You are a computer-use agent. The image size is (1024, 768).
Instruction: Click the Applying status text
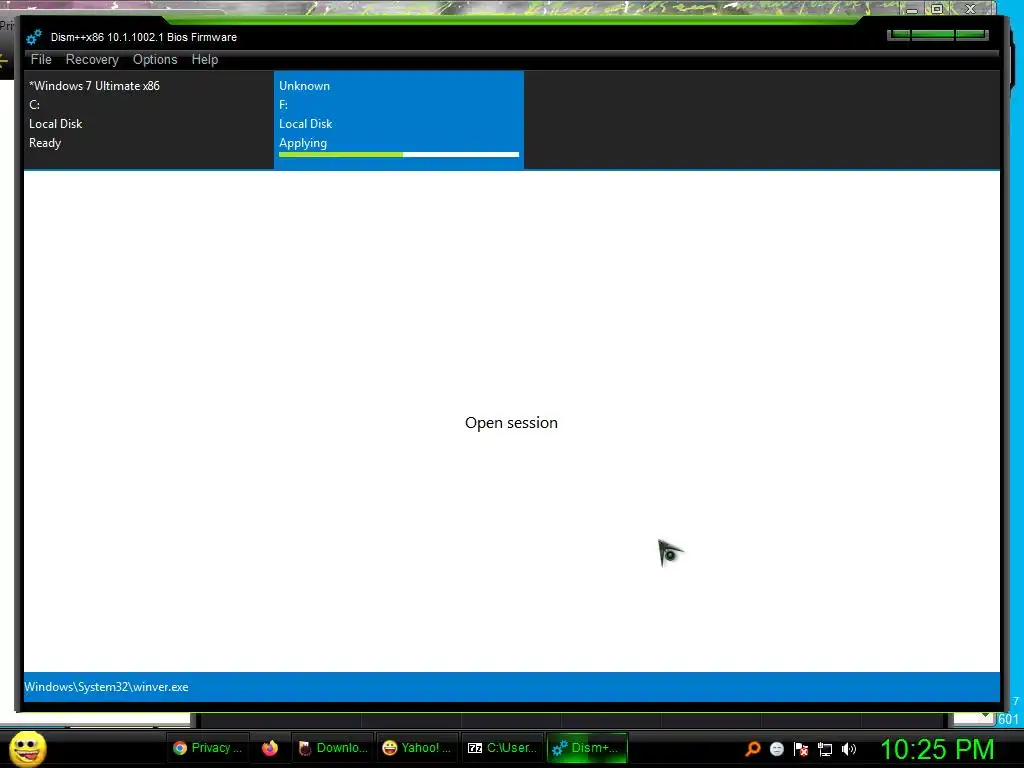tap(303, 143)
